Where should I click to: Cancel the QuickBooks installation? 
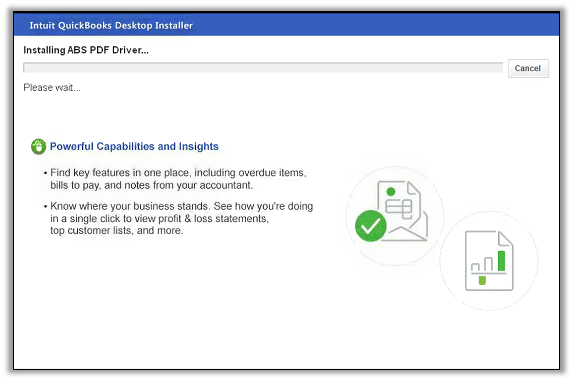[x=528, y=68]
